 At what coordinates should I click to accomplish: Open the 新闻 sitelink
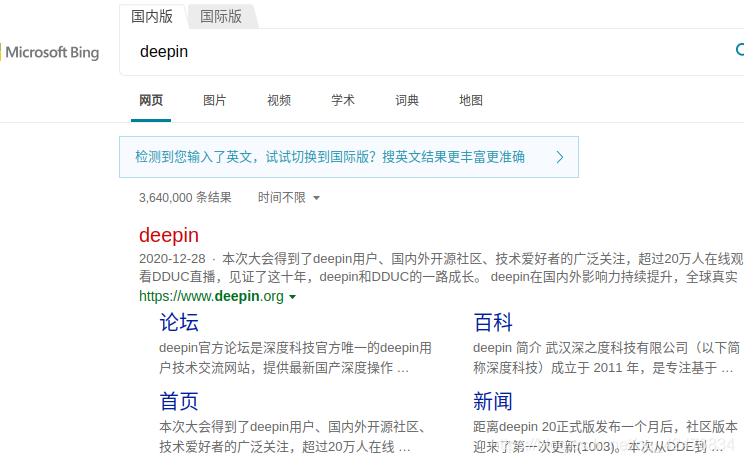point(493,401)
